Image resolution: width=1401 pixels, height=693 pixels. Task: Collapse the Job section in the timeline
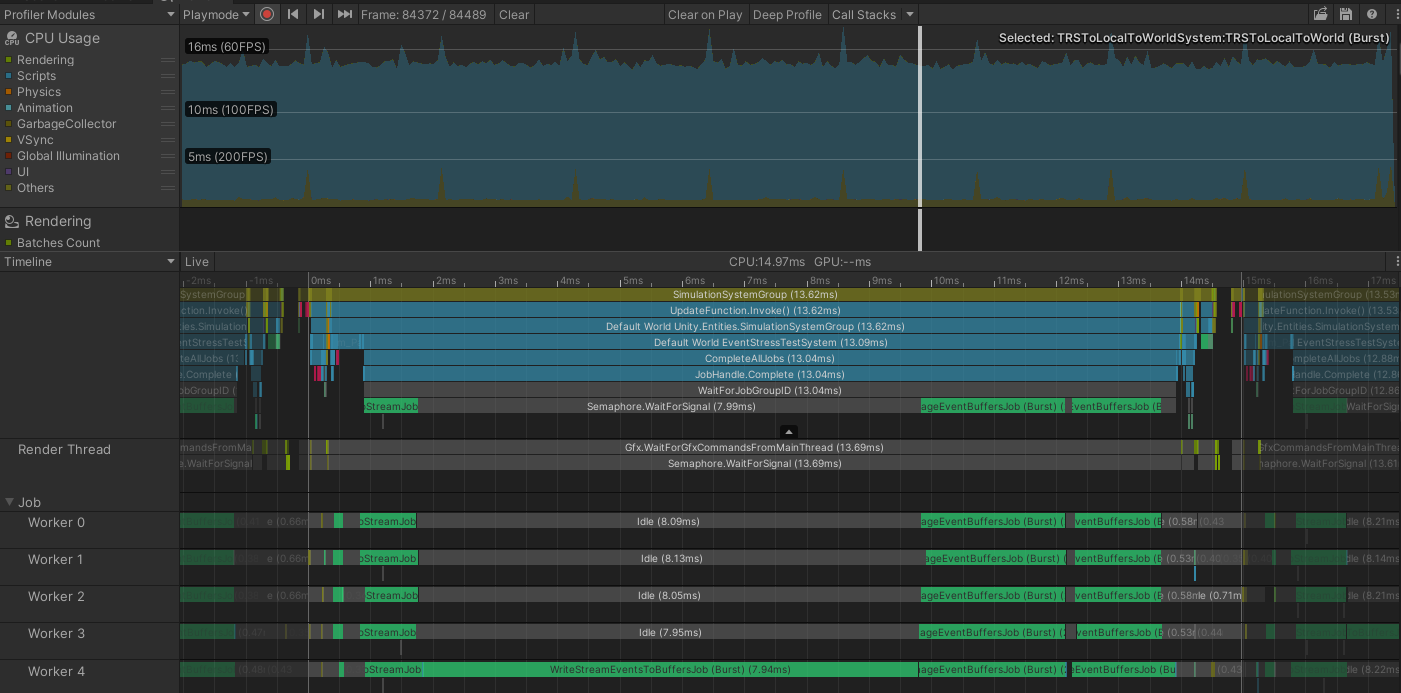point(8,502)
